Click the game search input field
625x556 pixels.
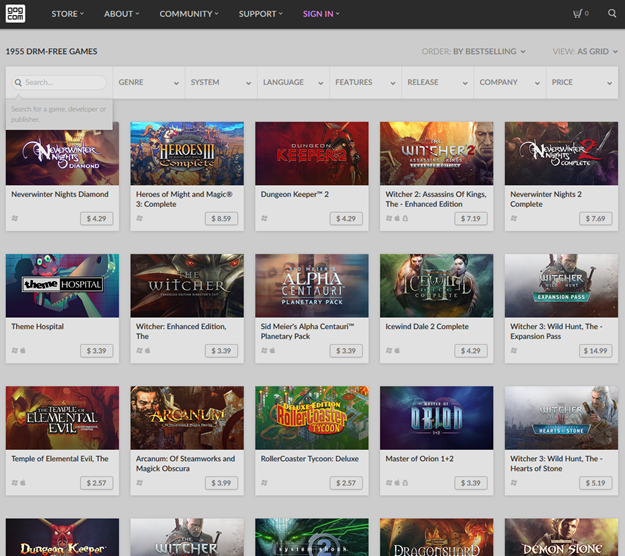62,83
